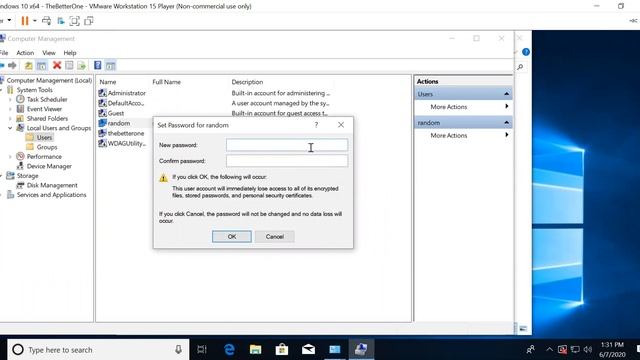The height and width of the screenshot is (360, 640).
Task: Switch VMware to Unity mode
Action: pos(89,21)
